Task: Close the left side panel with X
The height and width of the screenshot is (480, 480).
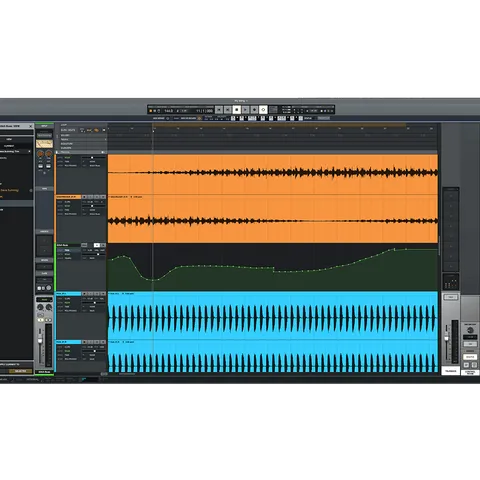Action: click(30, 126)
